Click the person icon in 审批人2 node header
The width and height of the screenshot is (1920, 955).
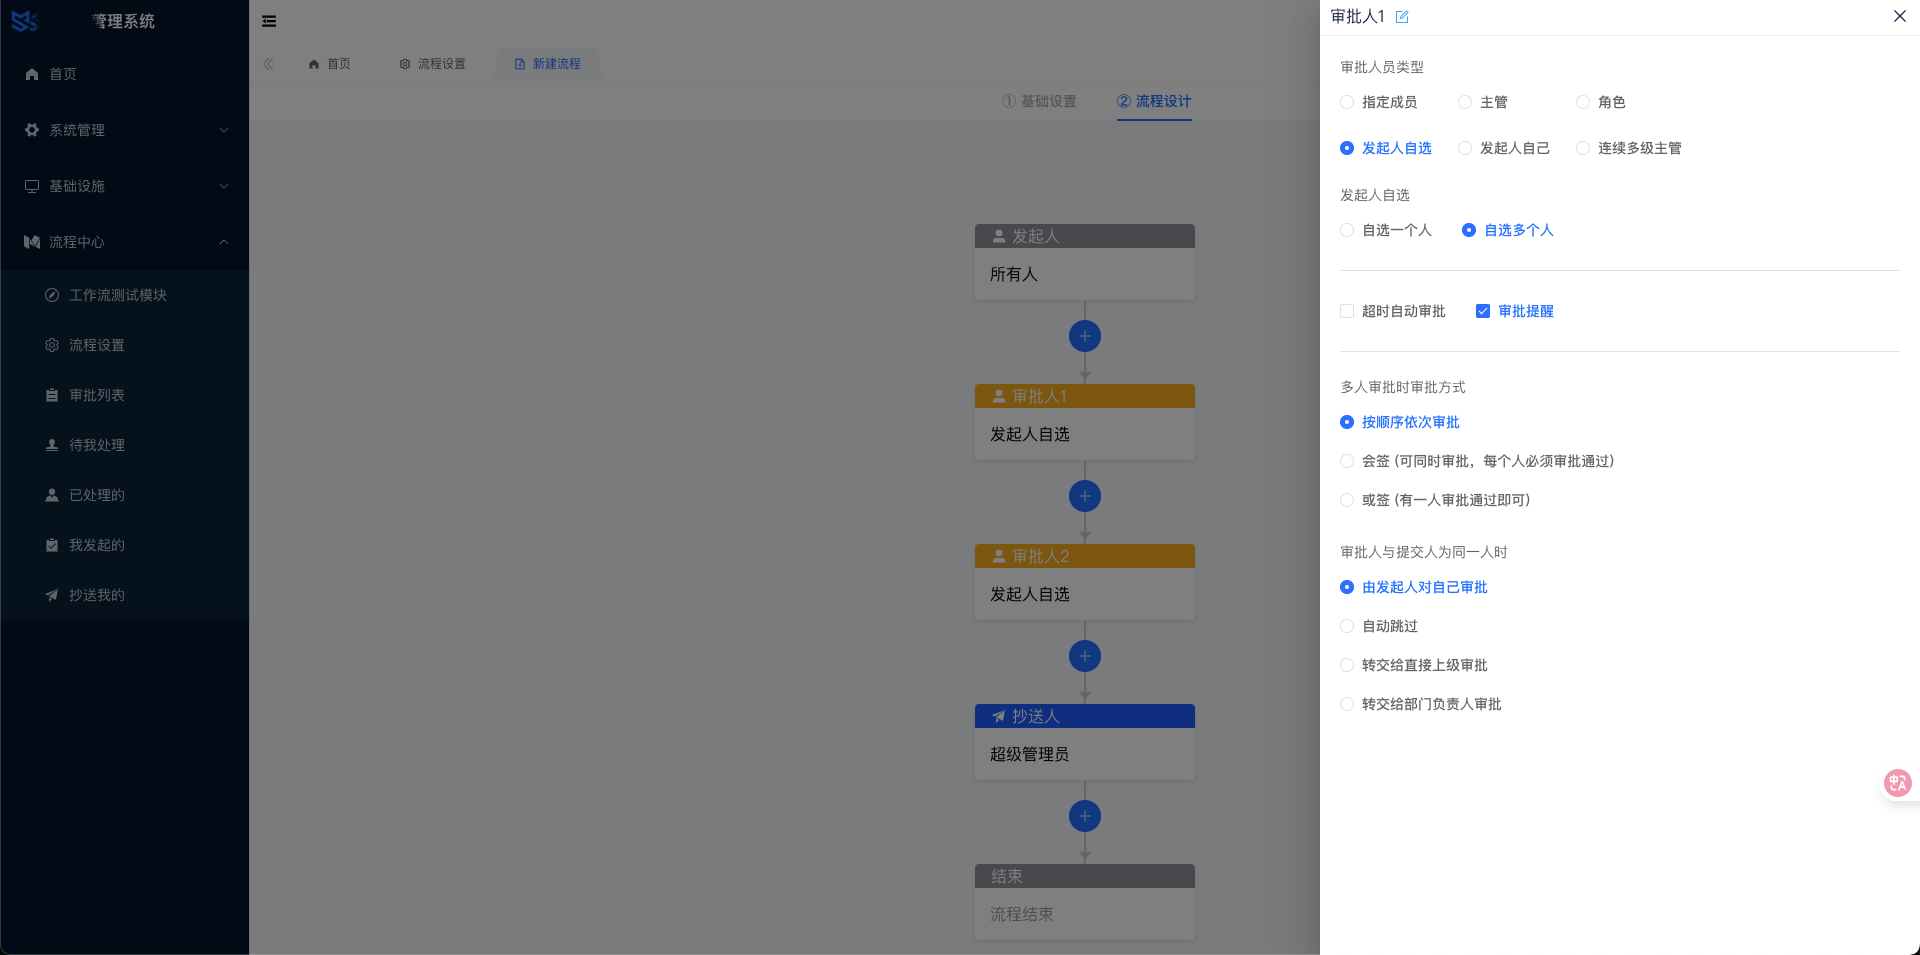click(x=999, y=556)
